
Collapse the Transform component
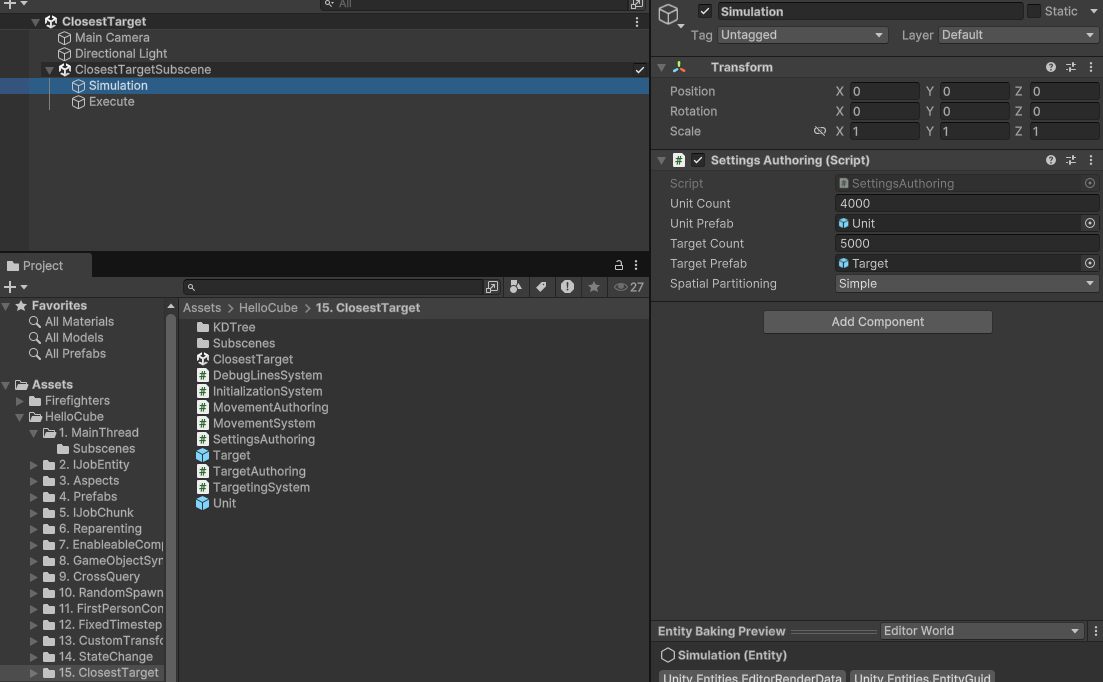[661, 67]
